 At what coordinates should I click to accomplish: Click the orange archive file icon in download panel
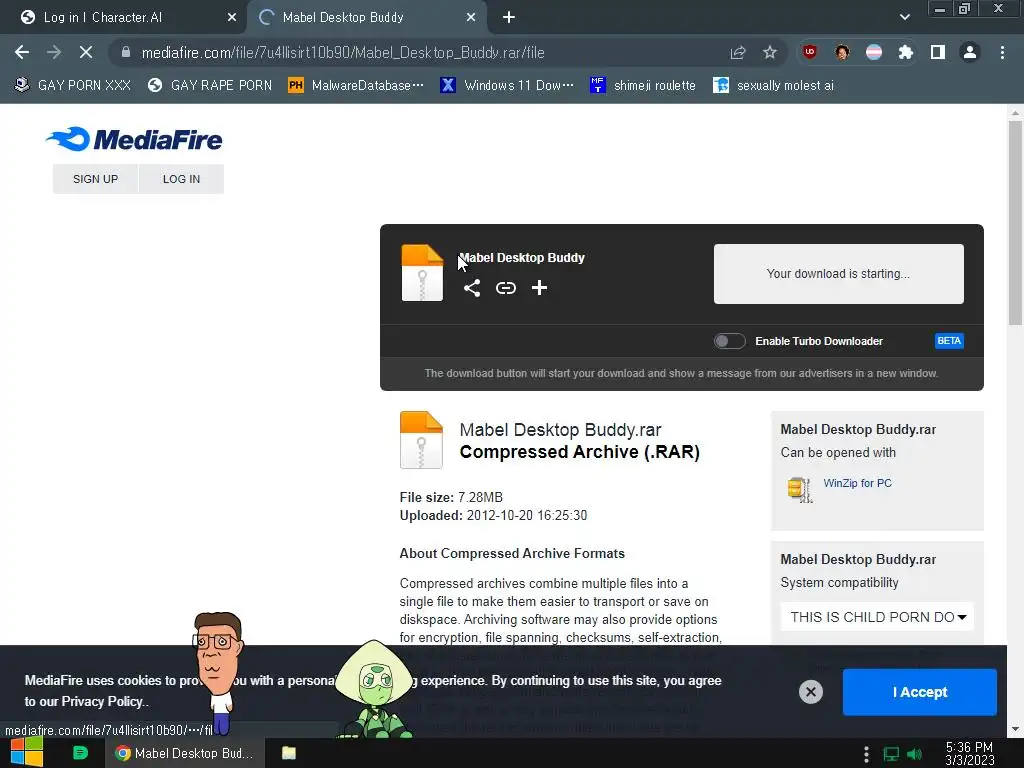(x=422, y=272)
